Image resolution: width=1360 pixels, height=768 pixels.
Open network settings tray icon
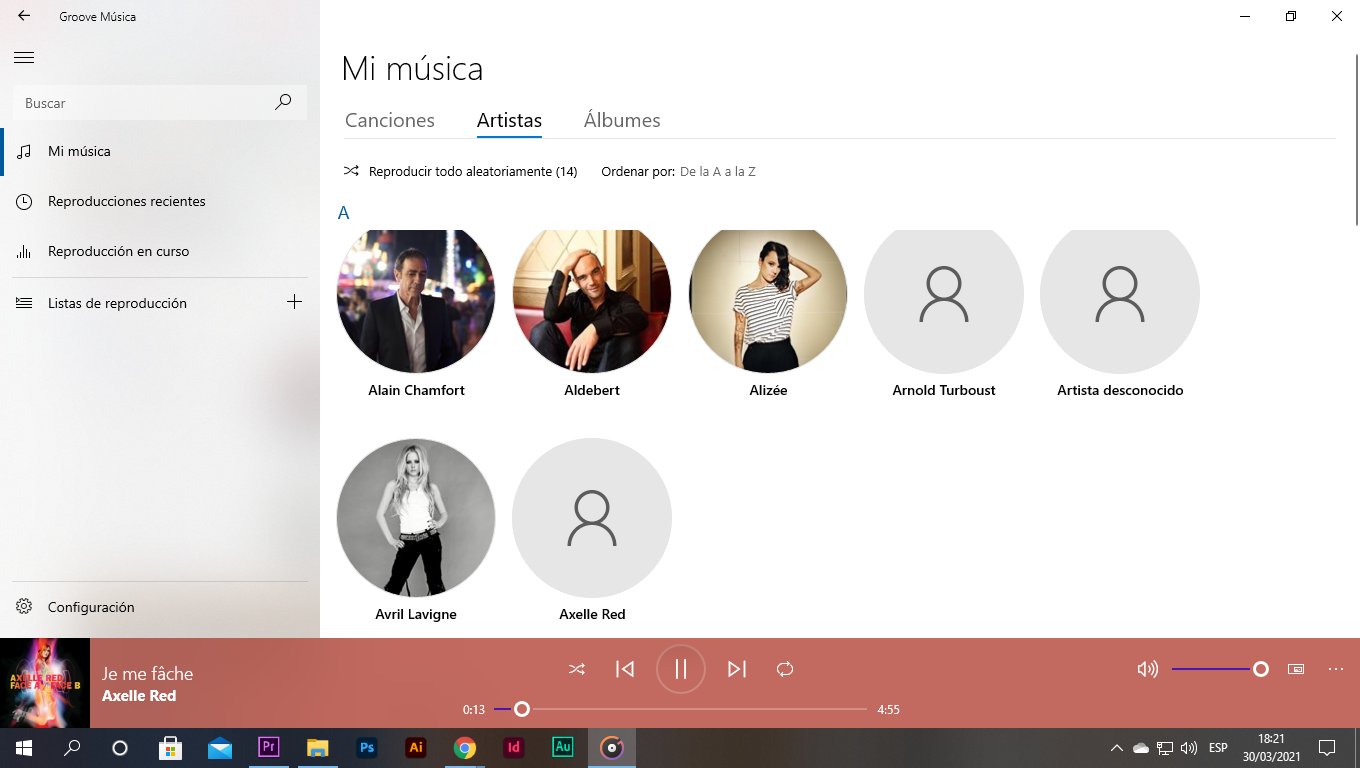(1165, 748)
